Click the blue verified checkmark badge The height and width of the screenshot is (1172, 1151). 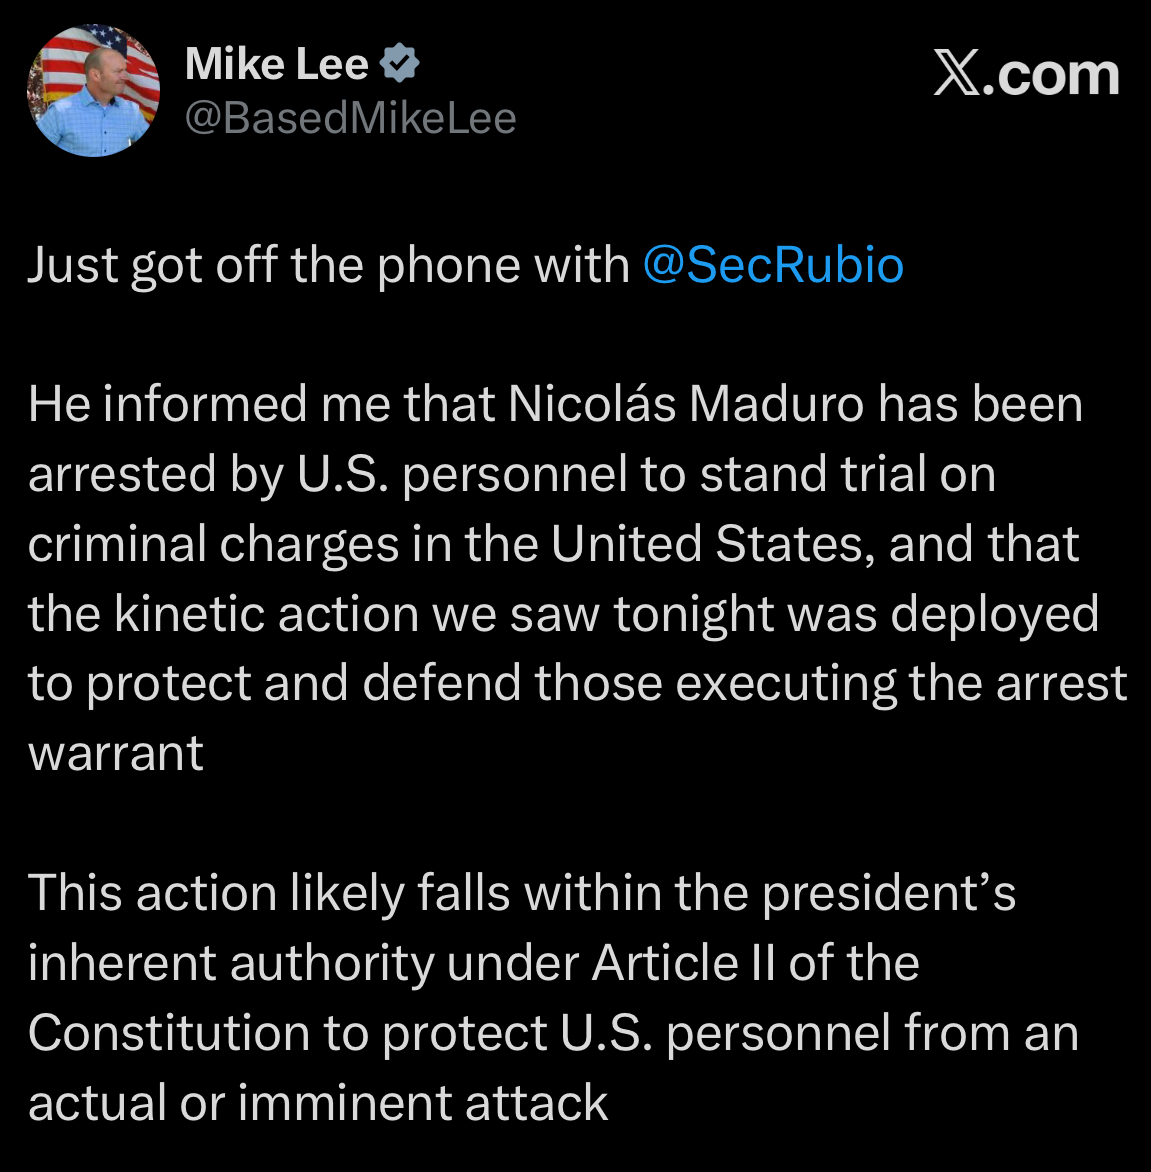point(400,65)
